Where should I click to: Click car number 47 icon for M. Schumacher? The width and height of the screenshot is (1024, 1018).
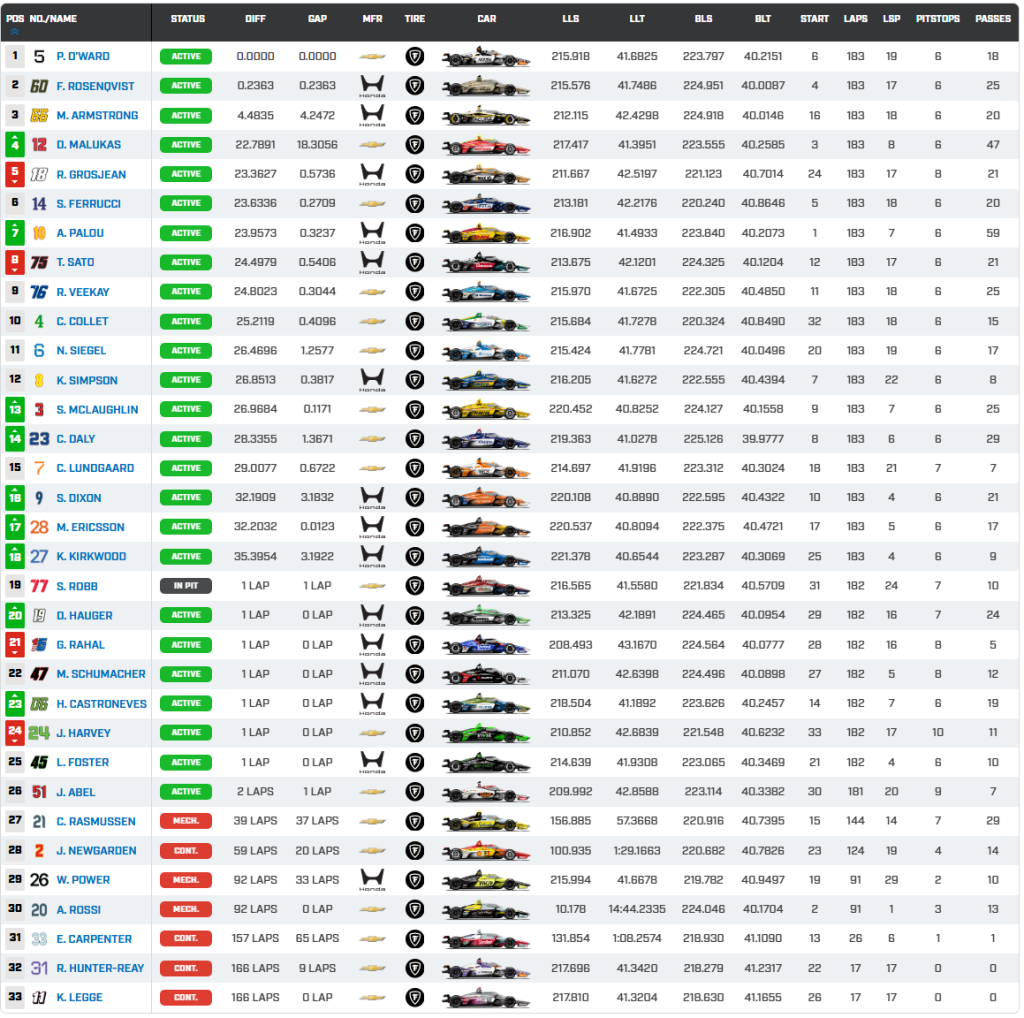(39, 674)
